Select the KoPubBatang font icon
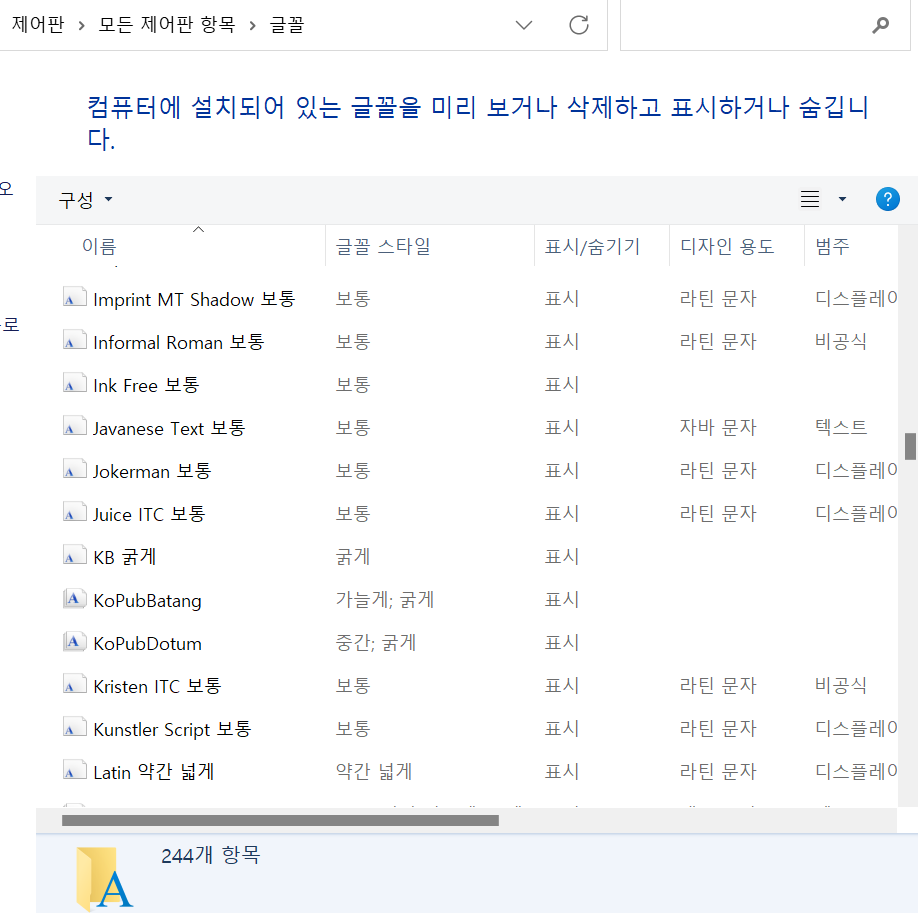 click(74, 598)
